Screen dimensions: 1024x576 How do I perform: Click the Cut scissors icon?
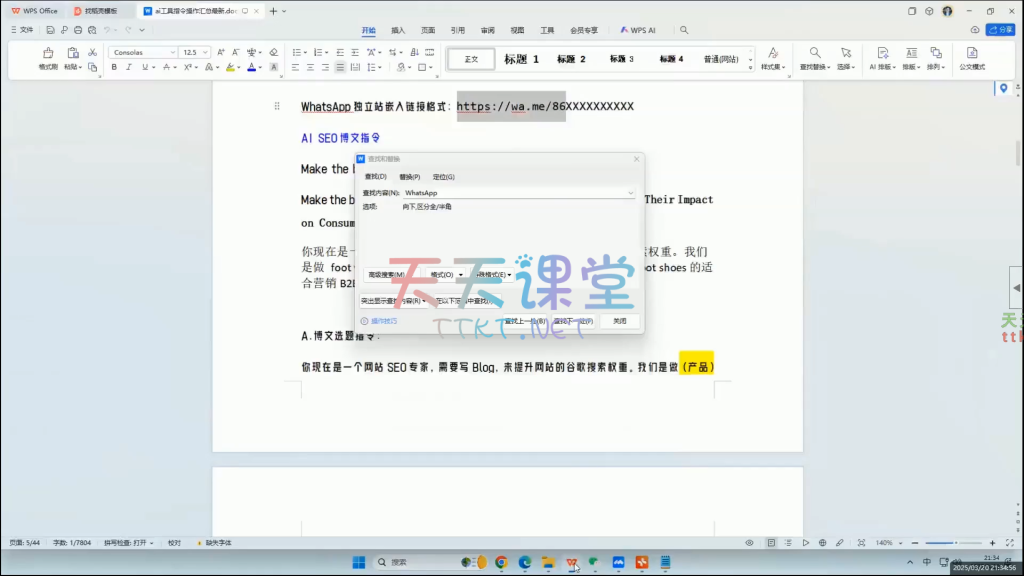pyautogui.click(x=92, y=52)
